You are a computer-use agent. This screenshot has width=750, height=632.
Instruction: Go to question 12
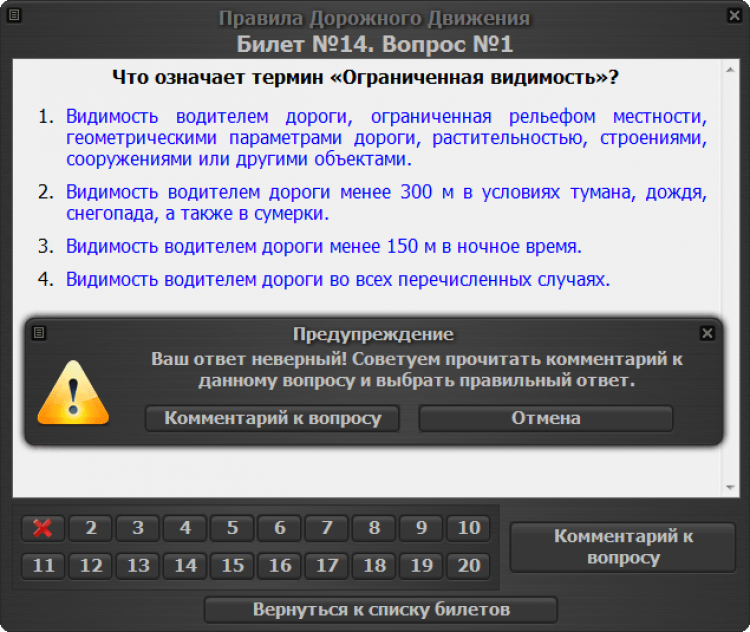(90, 566)
